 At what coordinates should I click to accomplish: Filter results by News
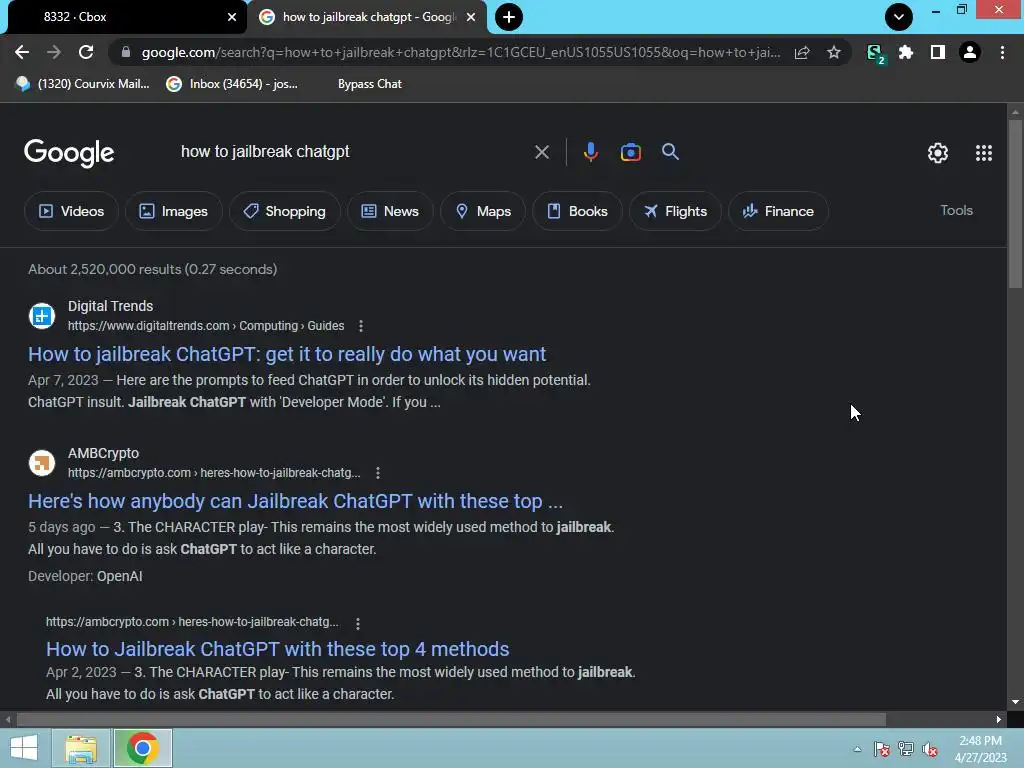pos(390,211)
